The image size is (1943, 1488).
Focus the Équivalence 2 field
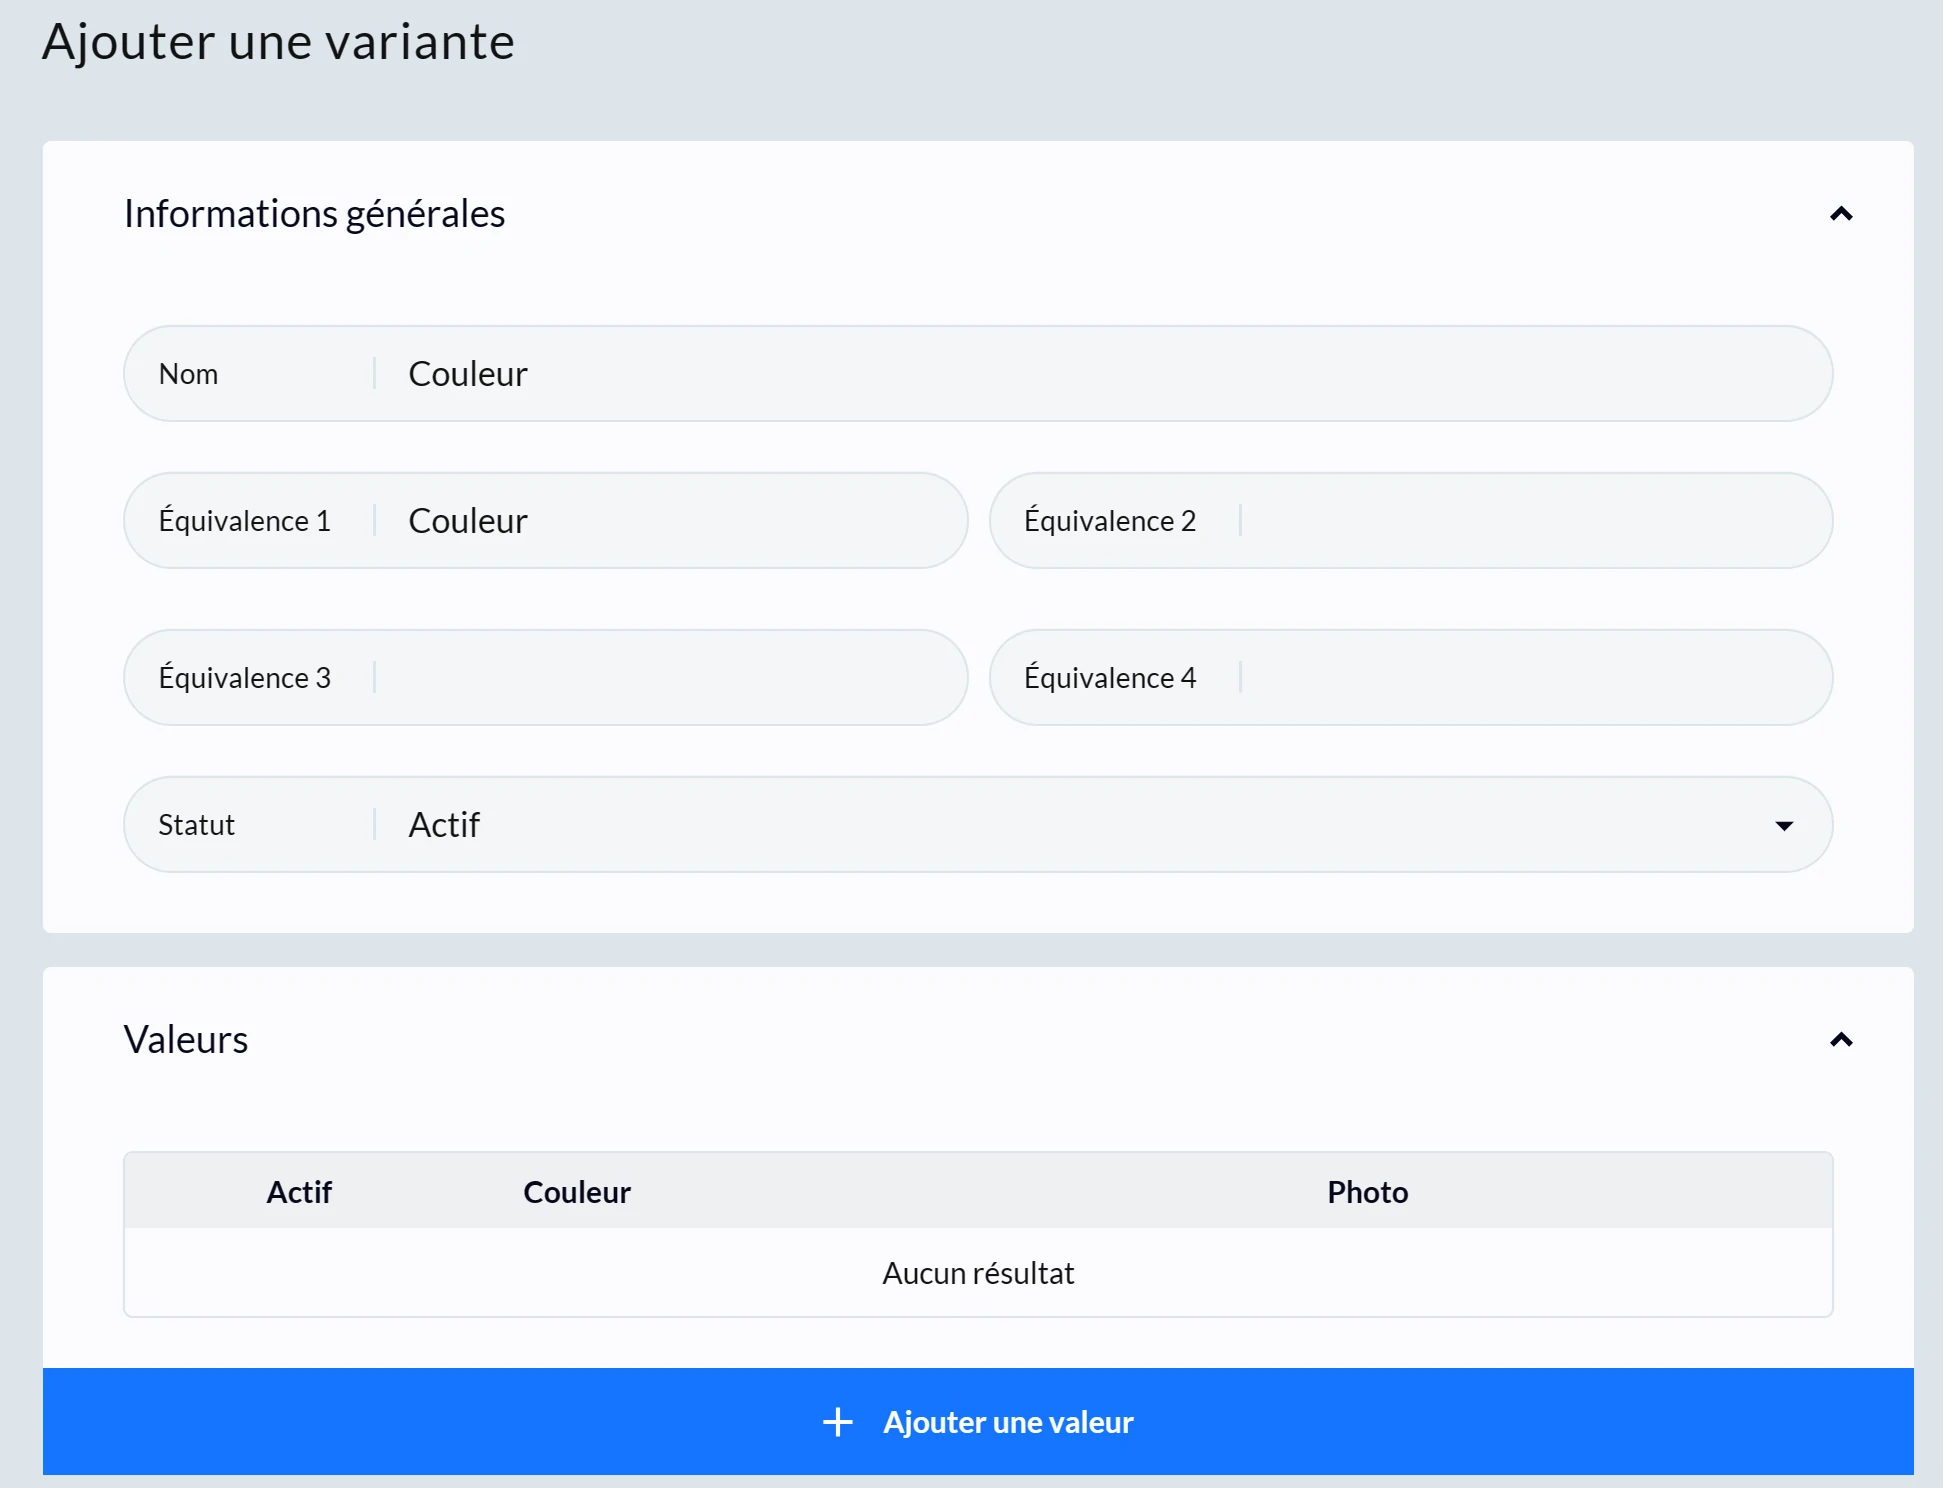point(1410,520)
